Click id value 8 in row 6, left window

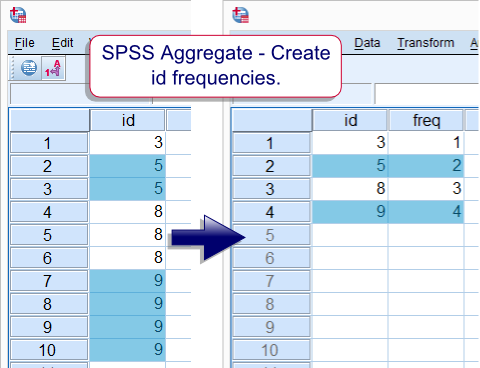127,258
